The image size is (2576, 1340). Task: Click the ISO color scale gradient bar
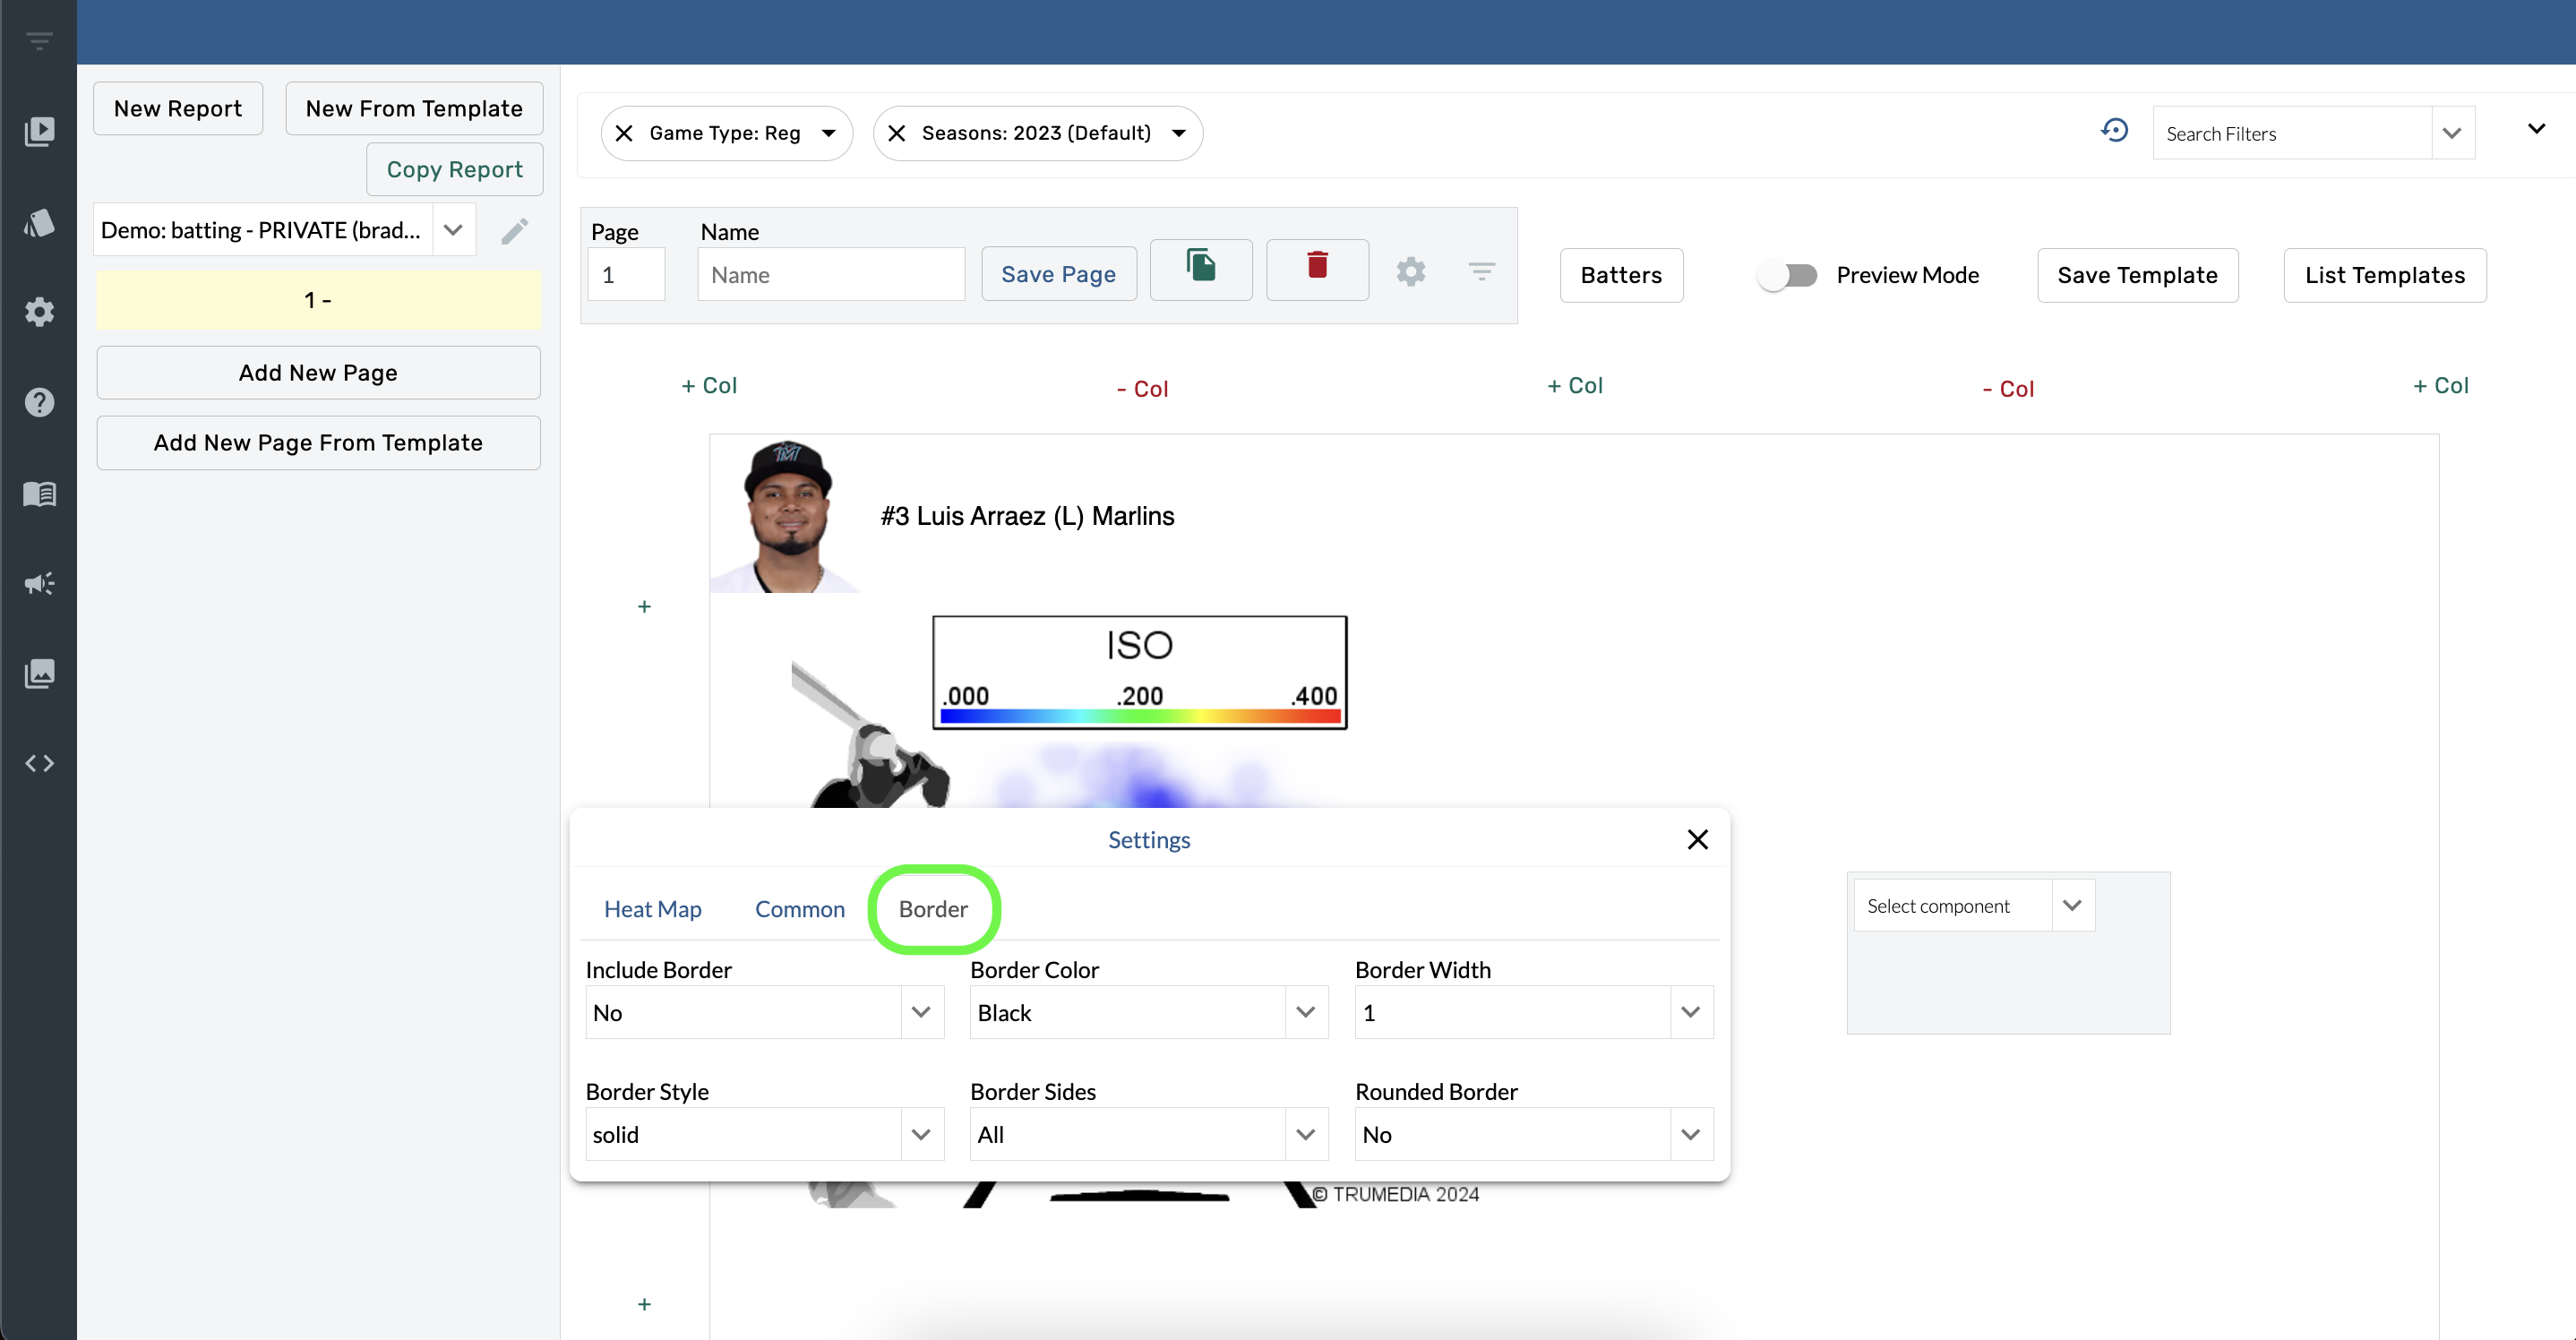1138,717
